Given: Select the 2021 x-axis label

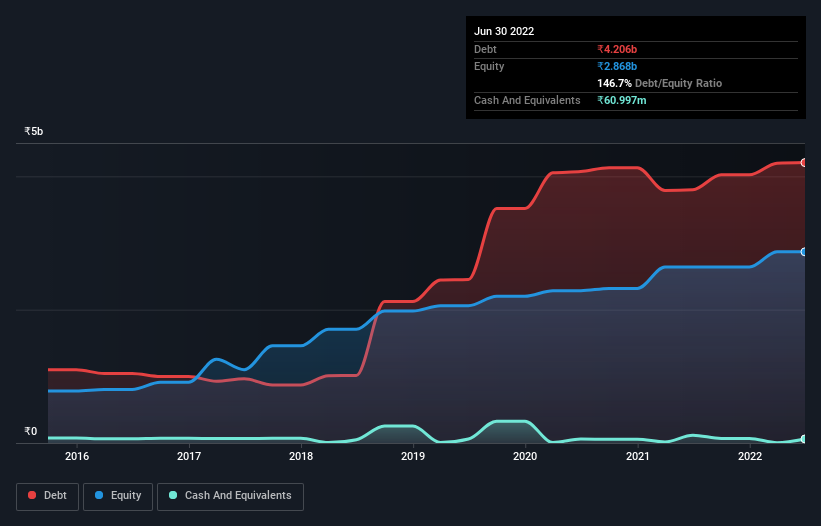Looking at the screenshot, I should click(x=638, y=456).
